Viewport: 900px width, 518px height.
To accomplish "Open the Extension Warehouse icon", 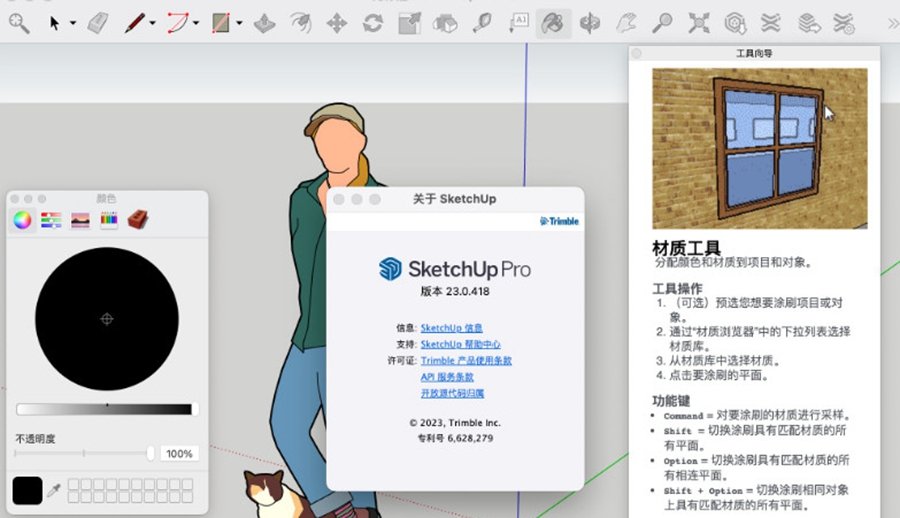I will pos(771,24).
